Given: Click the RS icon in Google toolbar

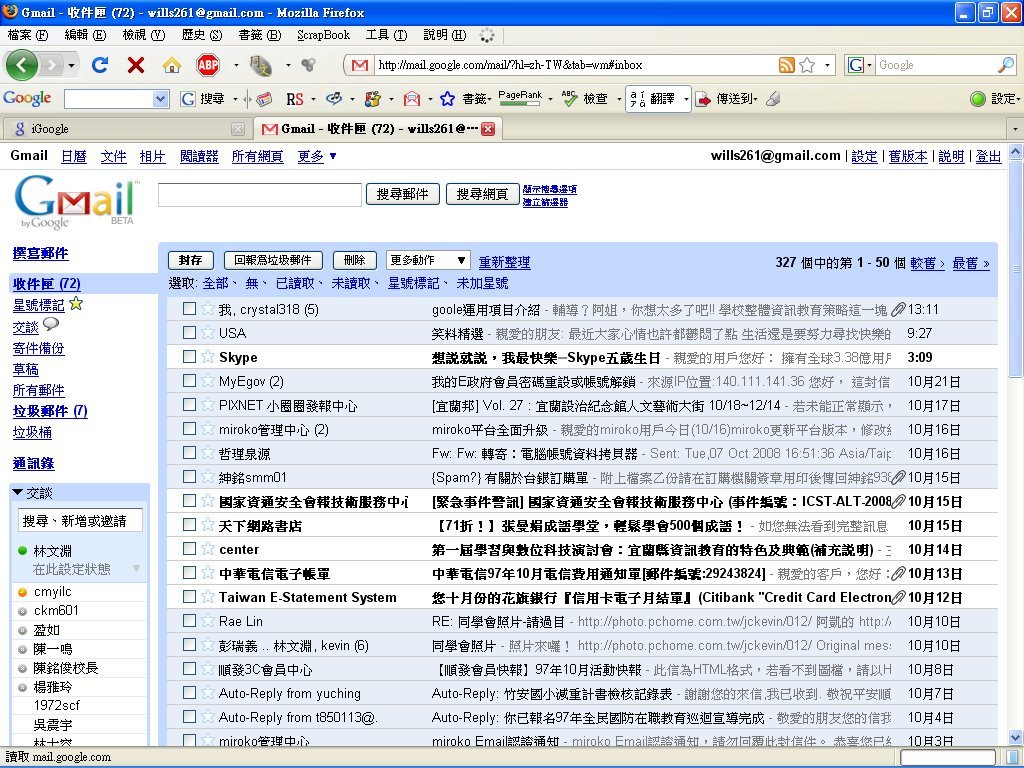Looking at the screenshot, I should coord(295,99).
